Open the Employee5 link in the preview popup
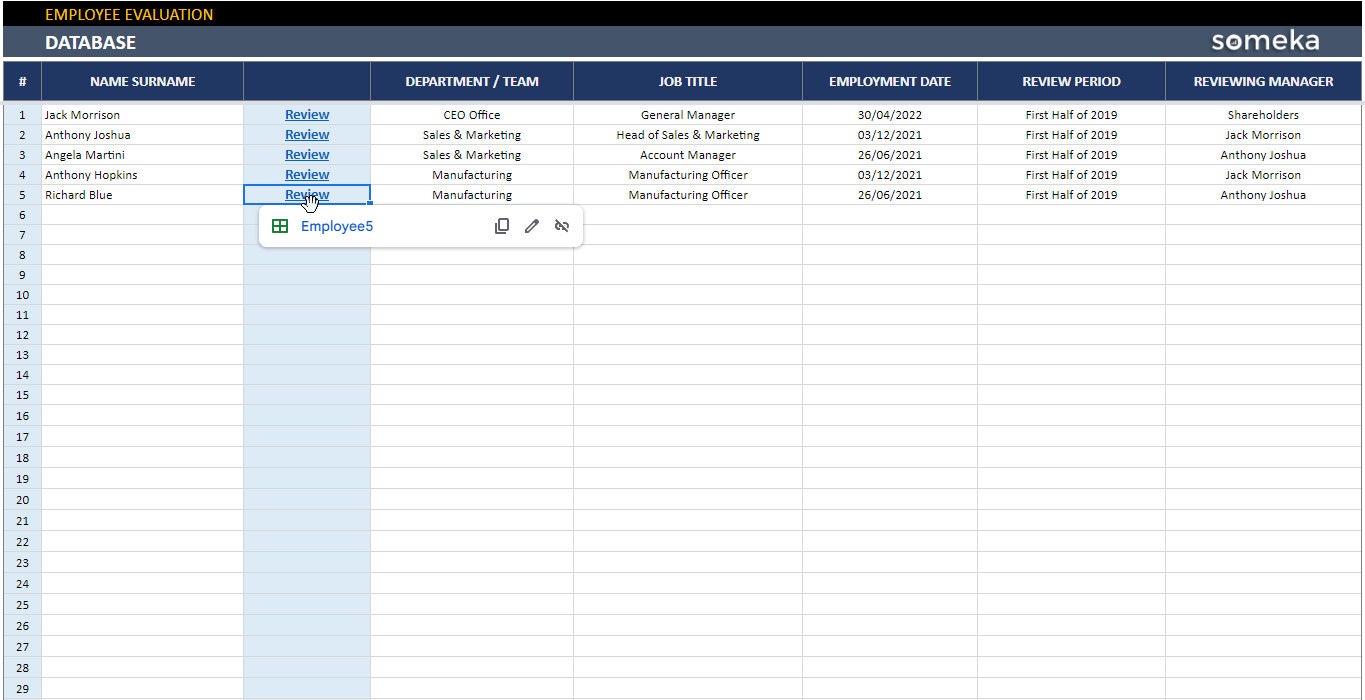The height and width of the screenshot is (700, 1365). point(337,226)
